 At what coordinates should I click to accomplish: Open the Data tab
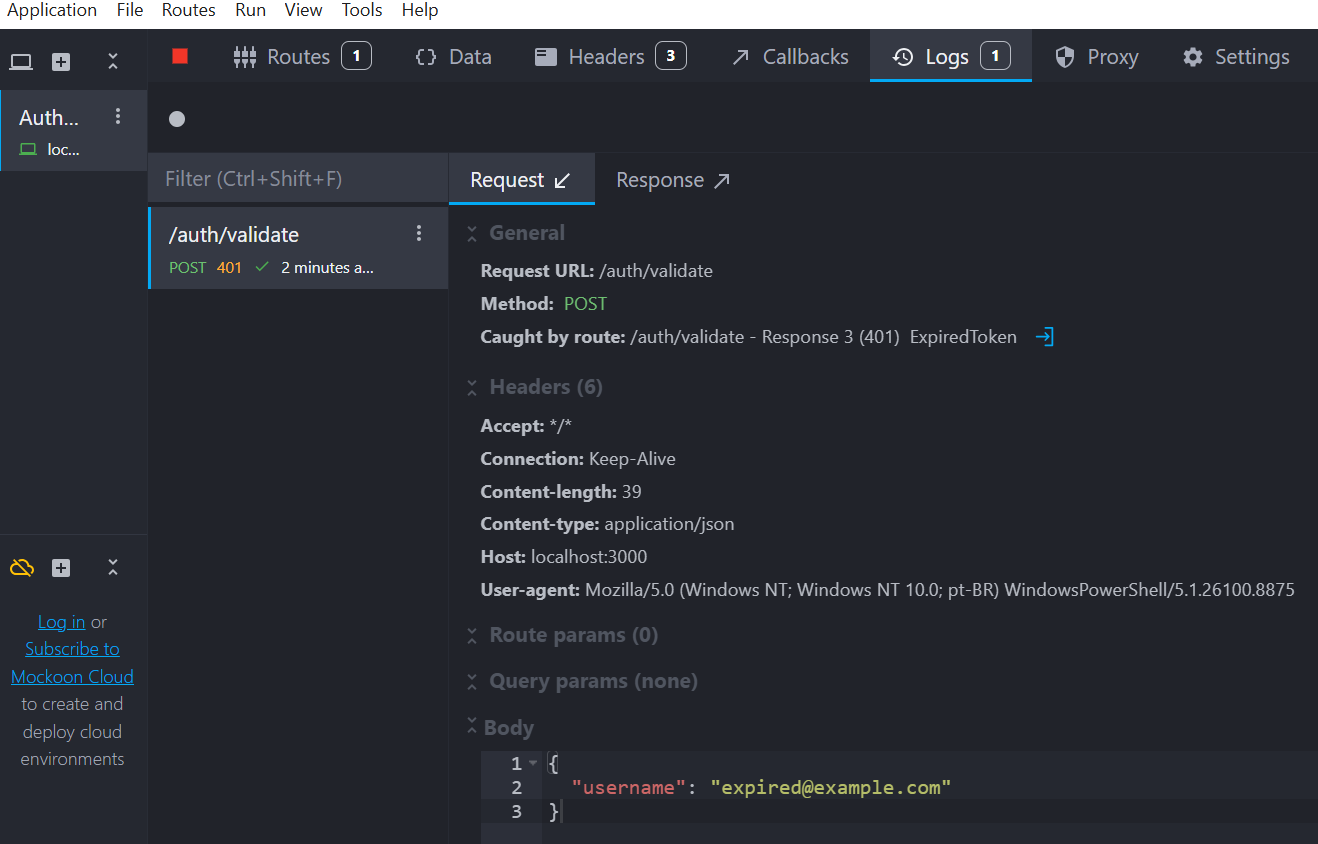(x=453, y=56)
